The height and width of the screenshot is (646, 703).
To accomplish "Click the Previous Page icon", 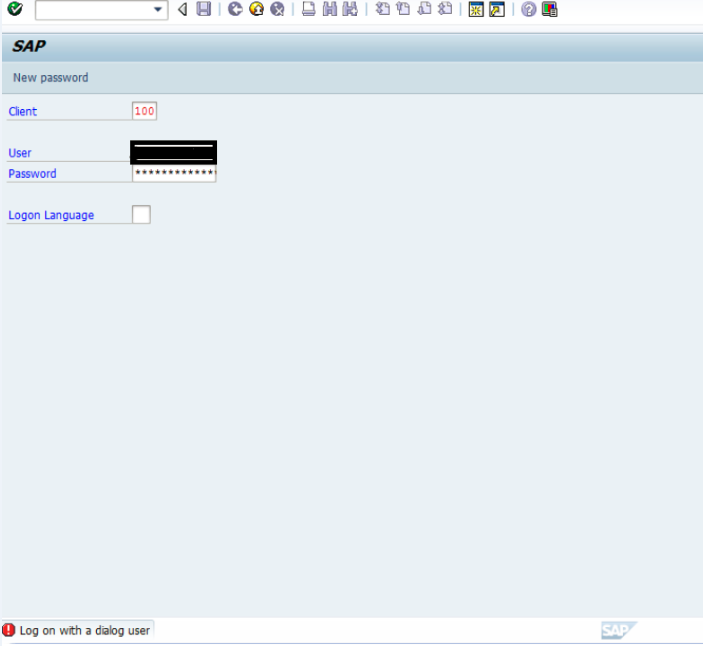I will (x=403, y=9).
